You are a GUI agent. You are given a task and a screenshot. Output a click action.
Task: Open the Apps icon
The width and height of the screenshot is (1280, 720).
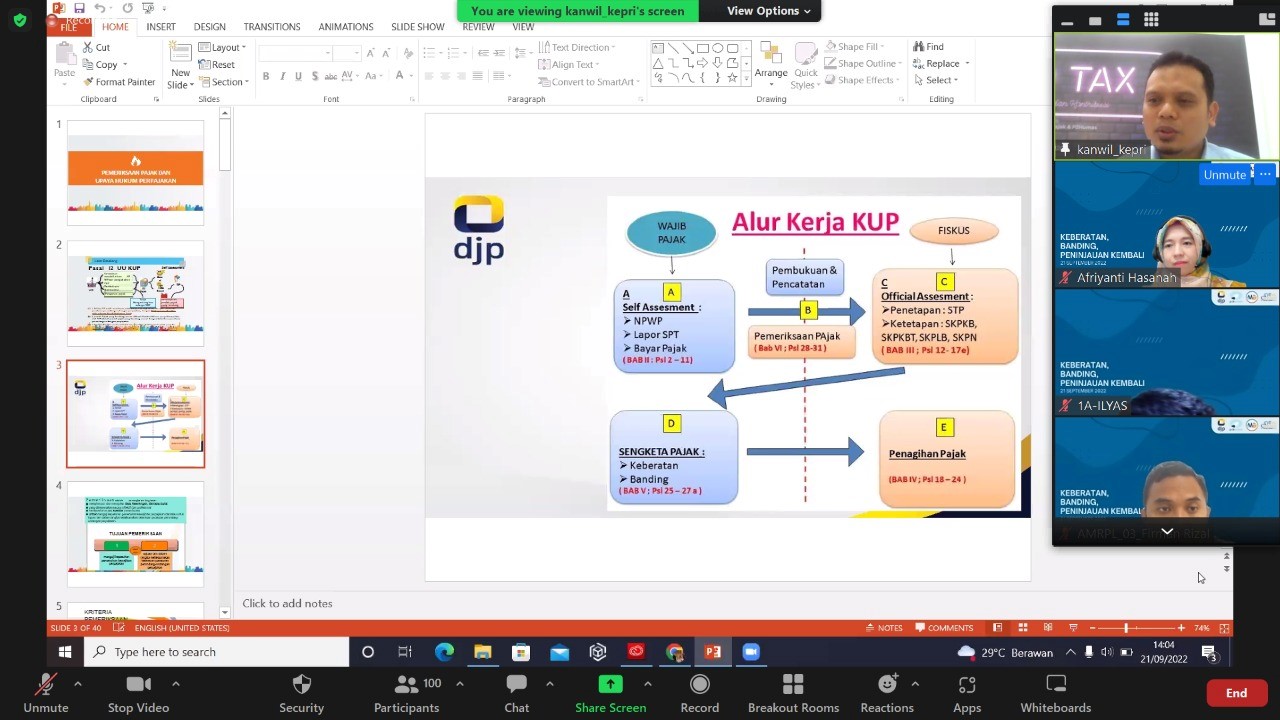(x=966, y=685)
